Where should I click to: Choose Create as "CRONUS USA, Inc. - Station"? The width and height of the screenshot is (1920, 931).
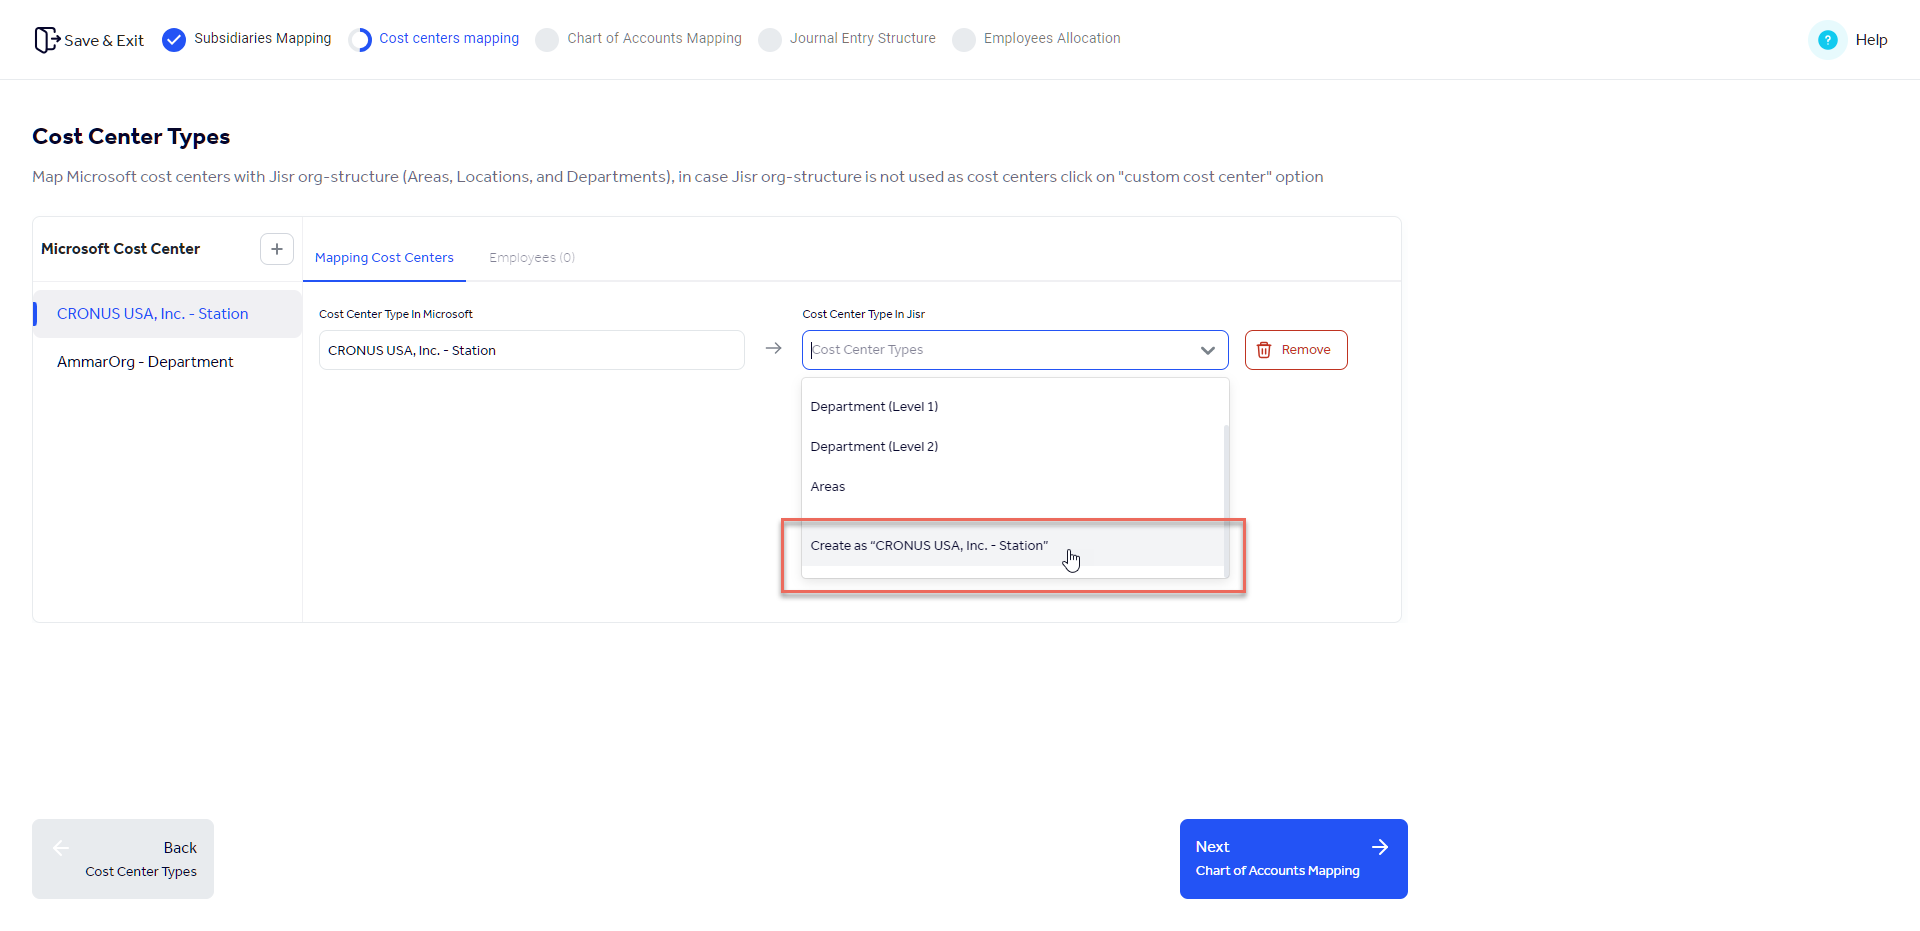[x=929, y=545]
